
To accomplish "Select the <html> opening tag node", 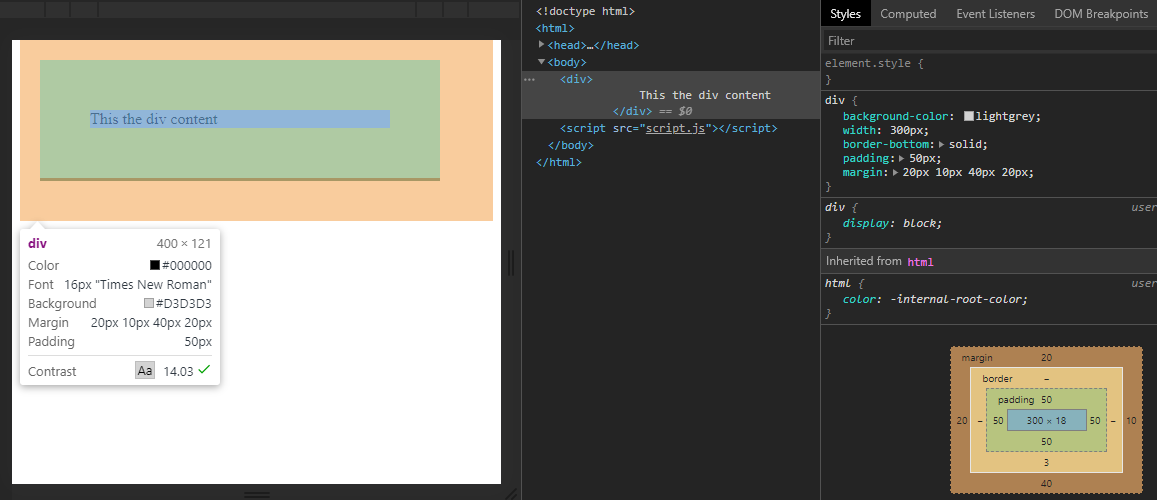I will 554,28.
